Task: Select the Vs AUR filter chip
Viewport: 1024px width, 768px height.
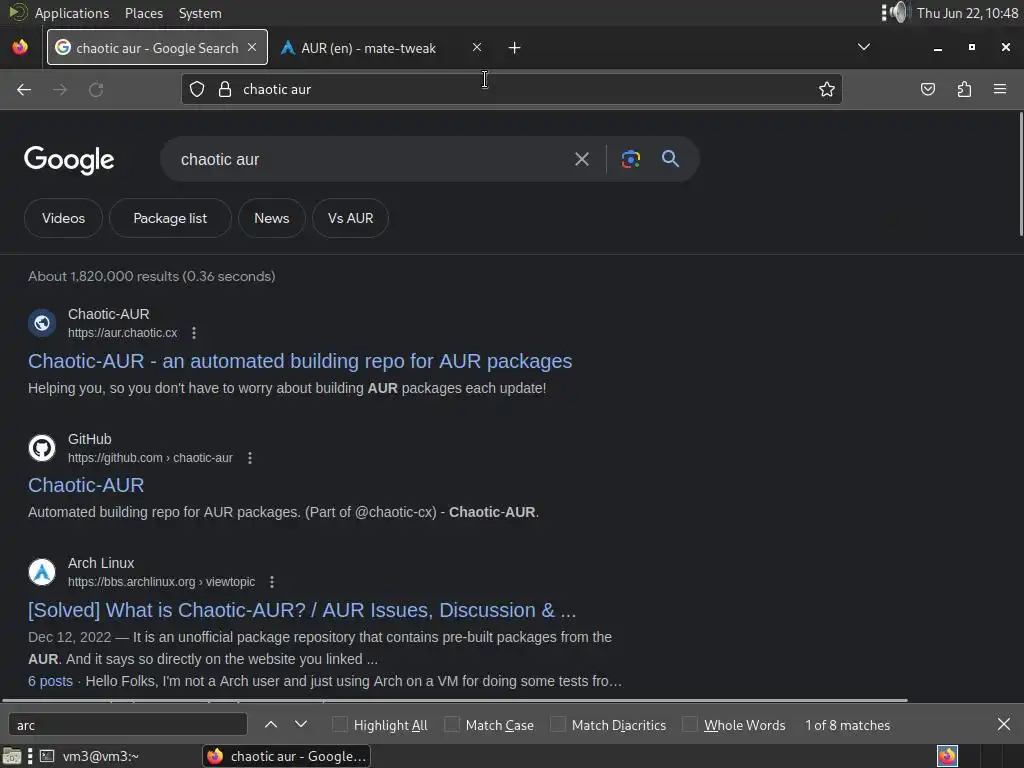Action: [x=351, y=218]
